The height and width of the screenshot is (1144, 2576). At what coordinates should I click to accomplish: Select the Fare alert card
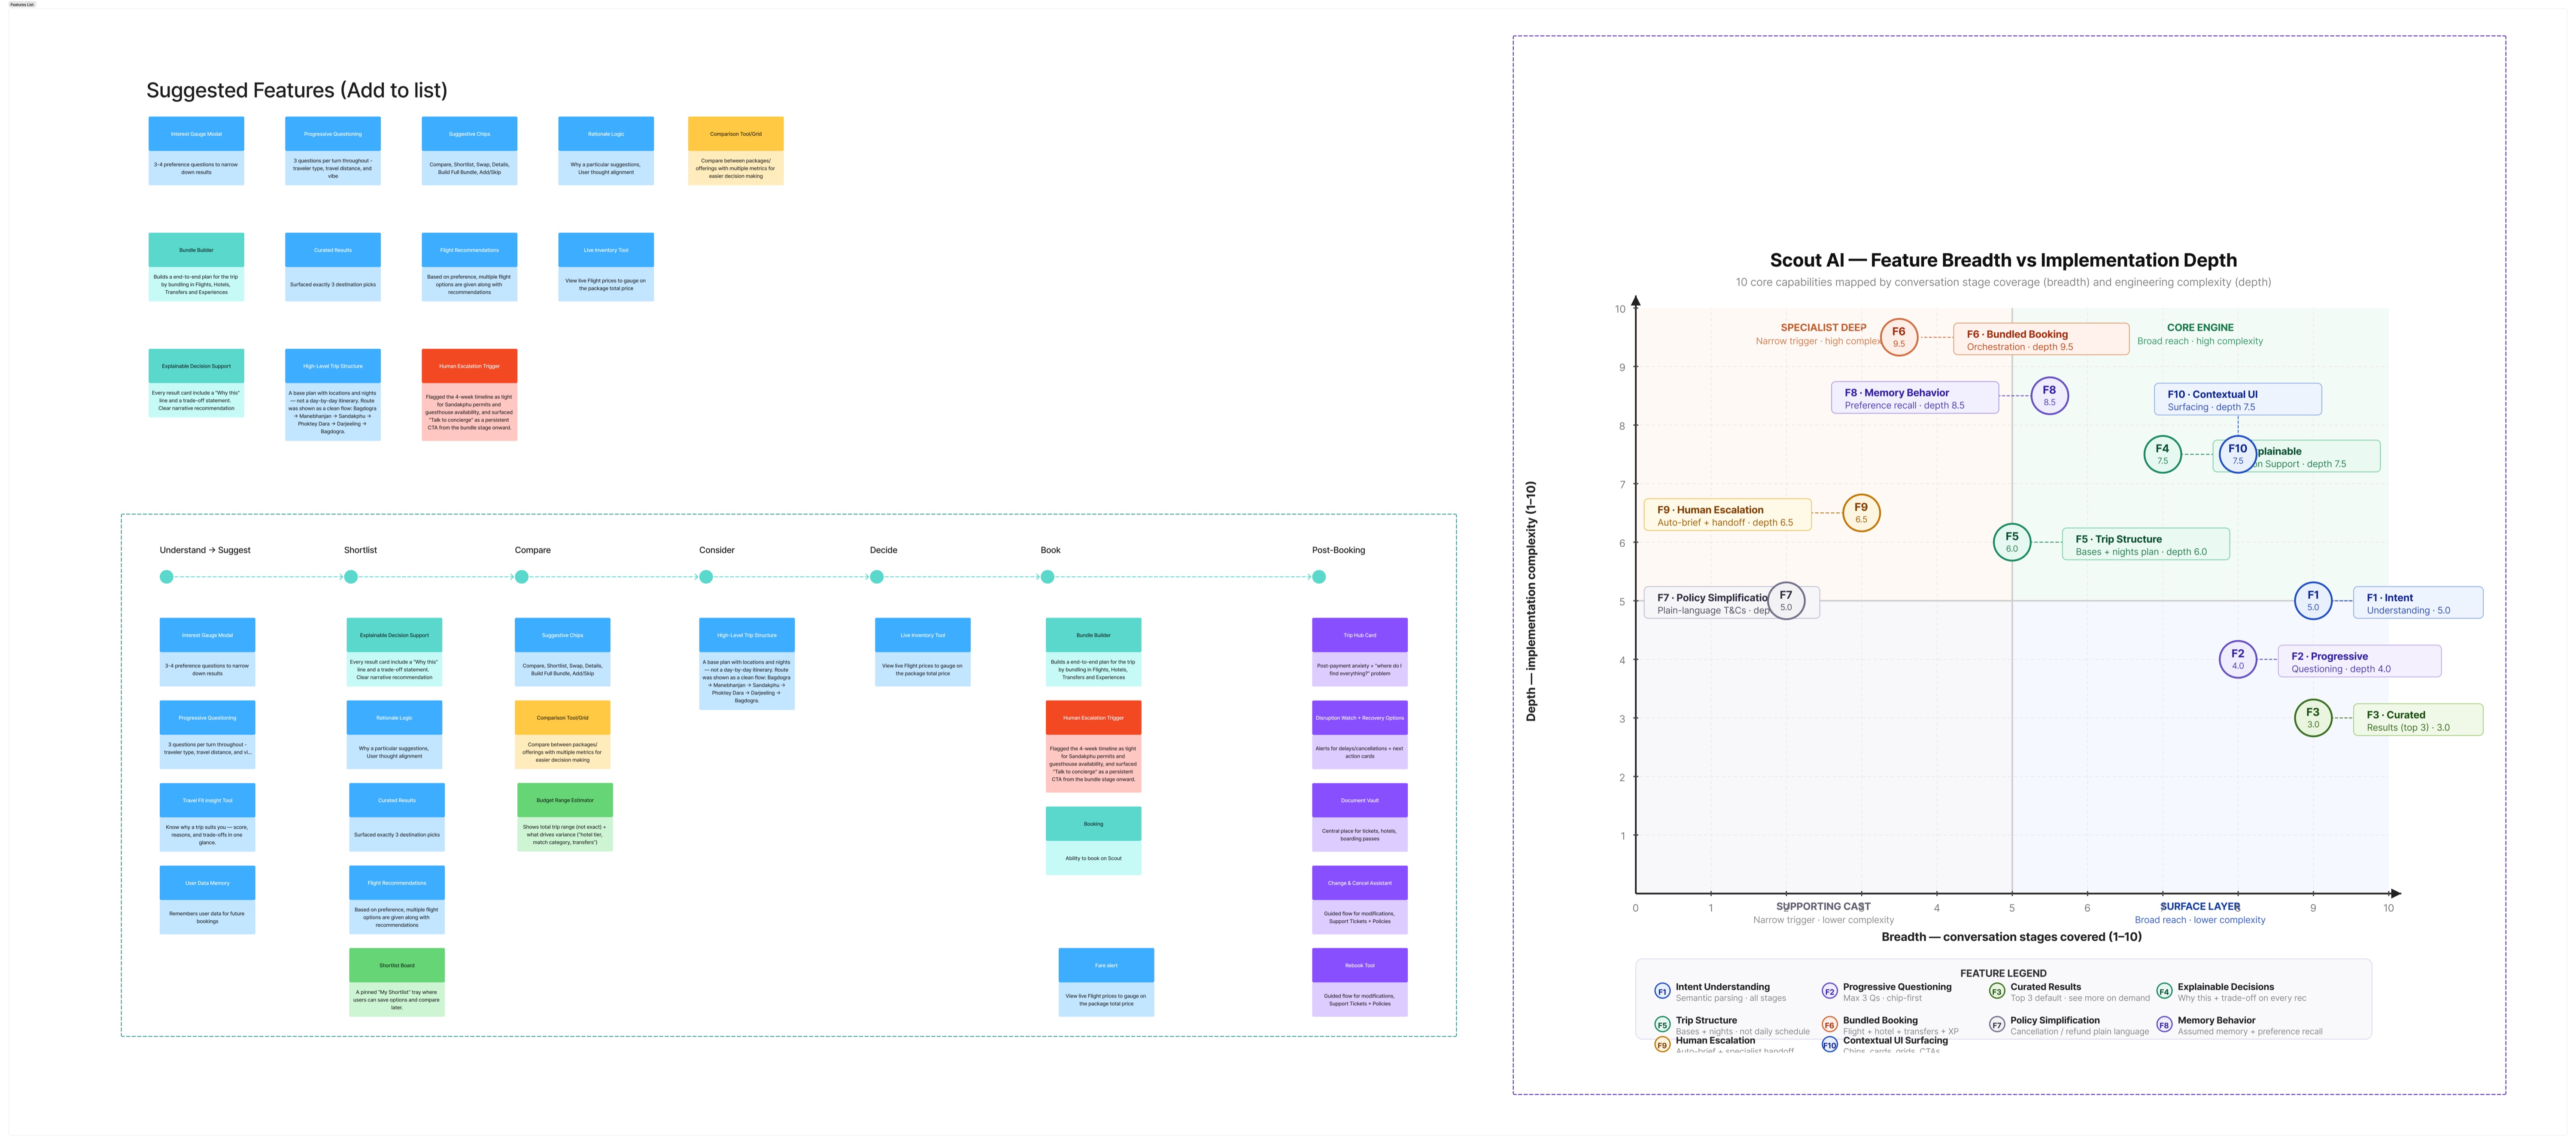[x=1106, y=982]
